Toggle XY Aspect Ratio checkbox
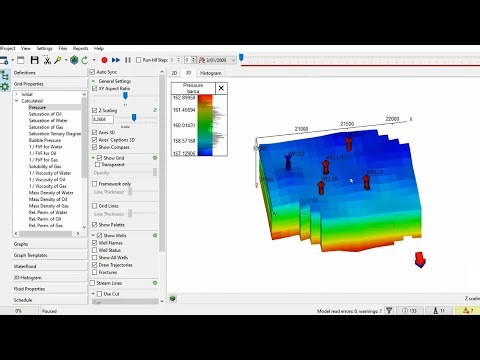Screen dimensions: 480x360 coord(94,89)
